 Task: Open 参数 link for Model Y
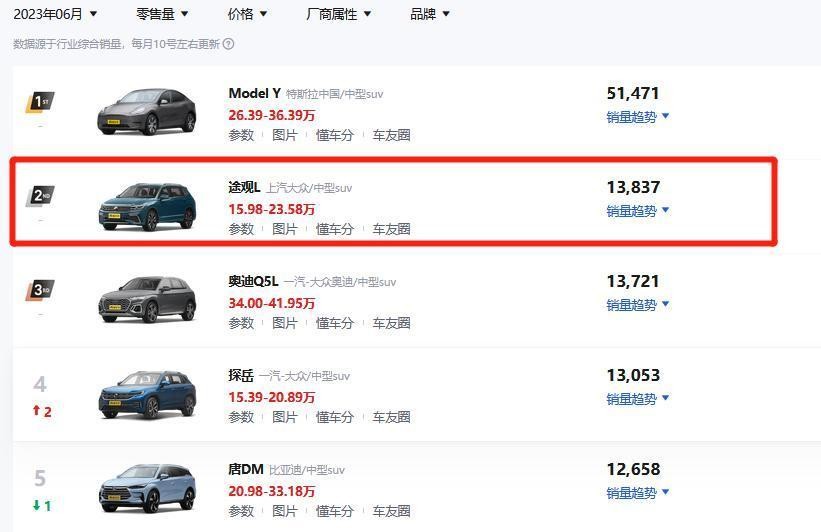click(241, 135)
